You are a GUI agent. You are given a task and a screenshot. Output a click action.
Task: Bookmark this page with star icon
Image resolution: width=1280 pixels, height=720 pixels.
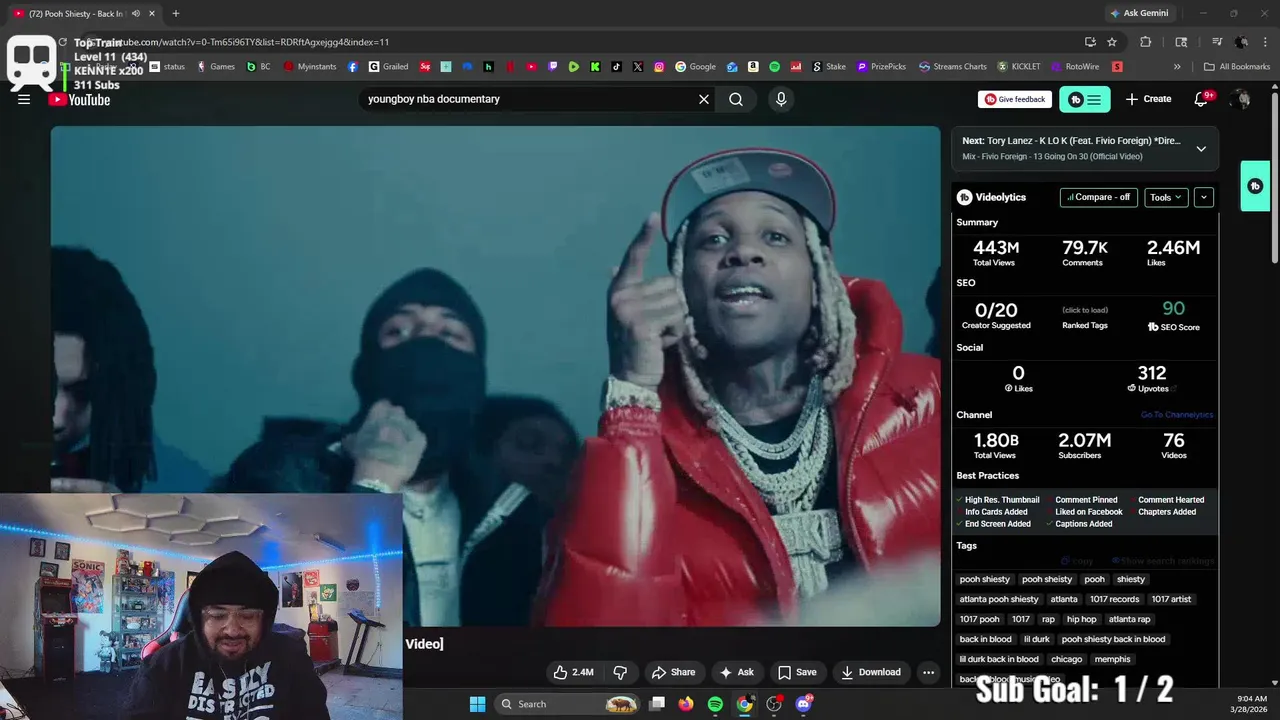coord(1112,42)
